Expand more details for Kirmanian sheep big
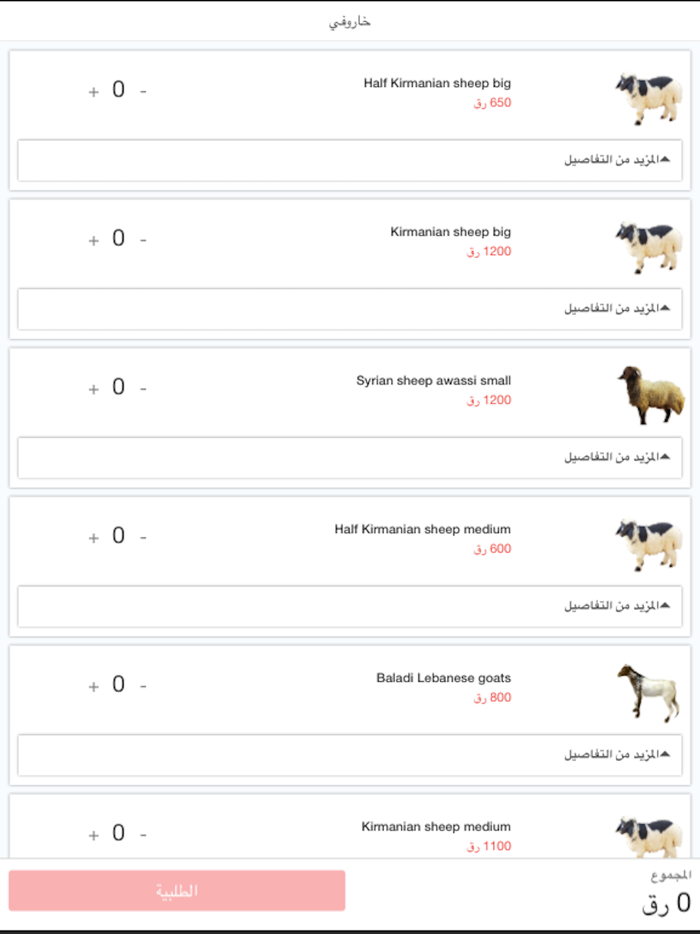The width and height of the screenshot is (700, 934). pyautogui.click(x=350, y=309)
